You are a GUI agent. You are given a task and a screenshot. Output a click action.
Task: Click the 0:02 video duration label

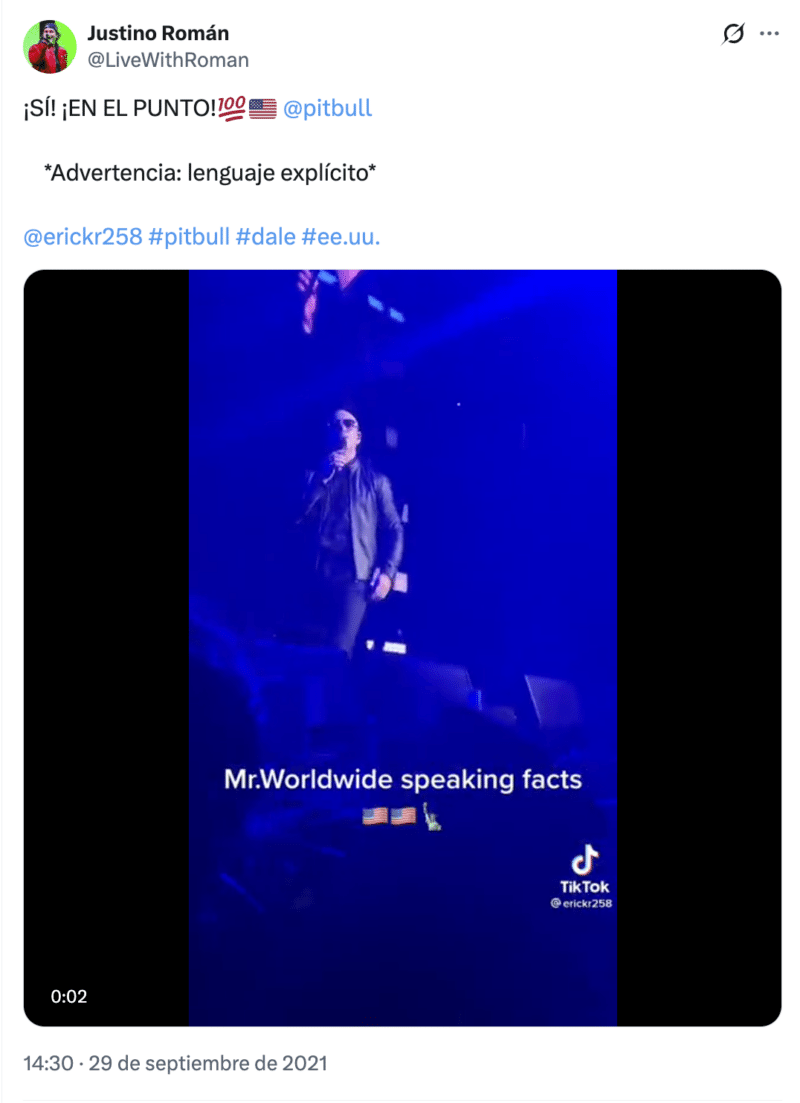click(69, 996)
